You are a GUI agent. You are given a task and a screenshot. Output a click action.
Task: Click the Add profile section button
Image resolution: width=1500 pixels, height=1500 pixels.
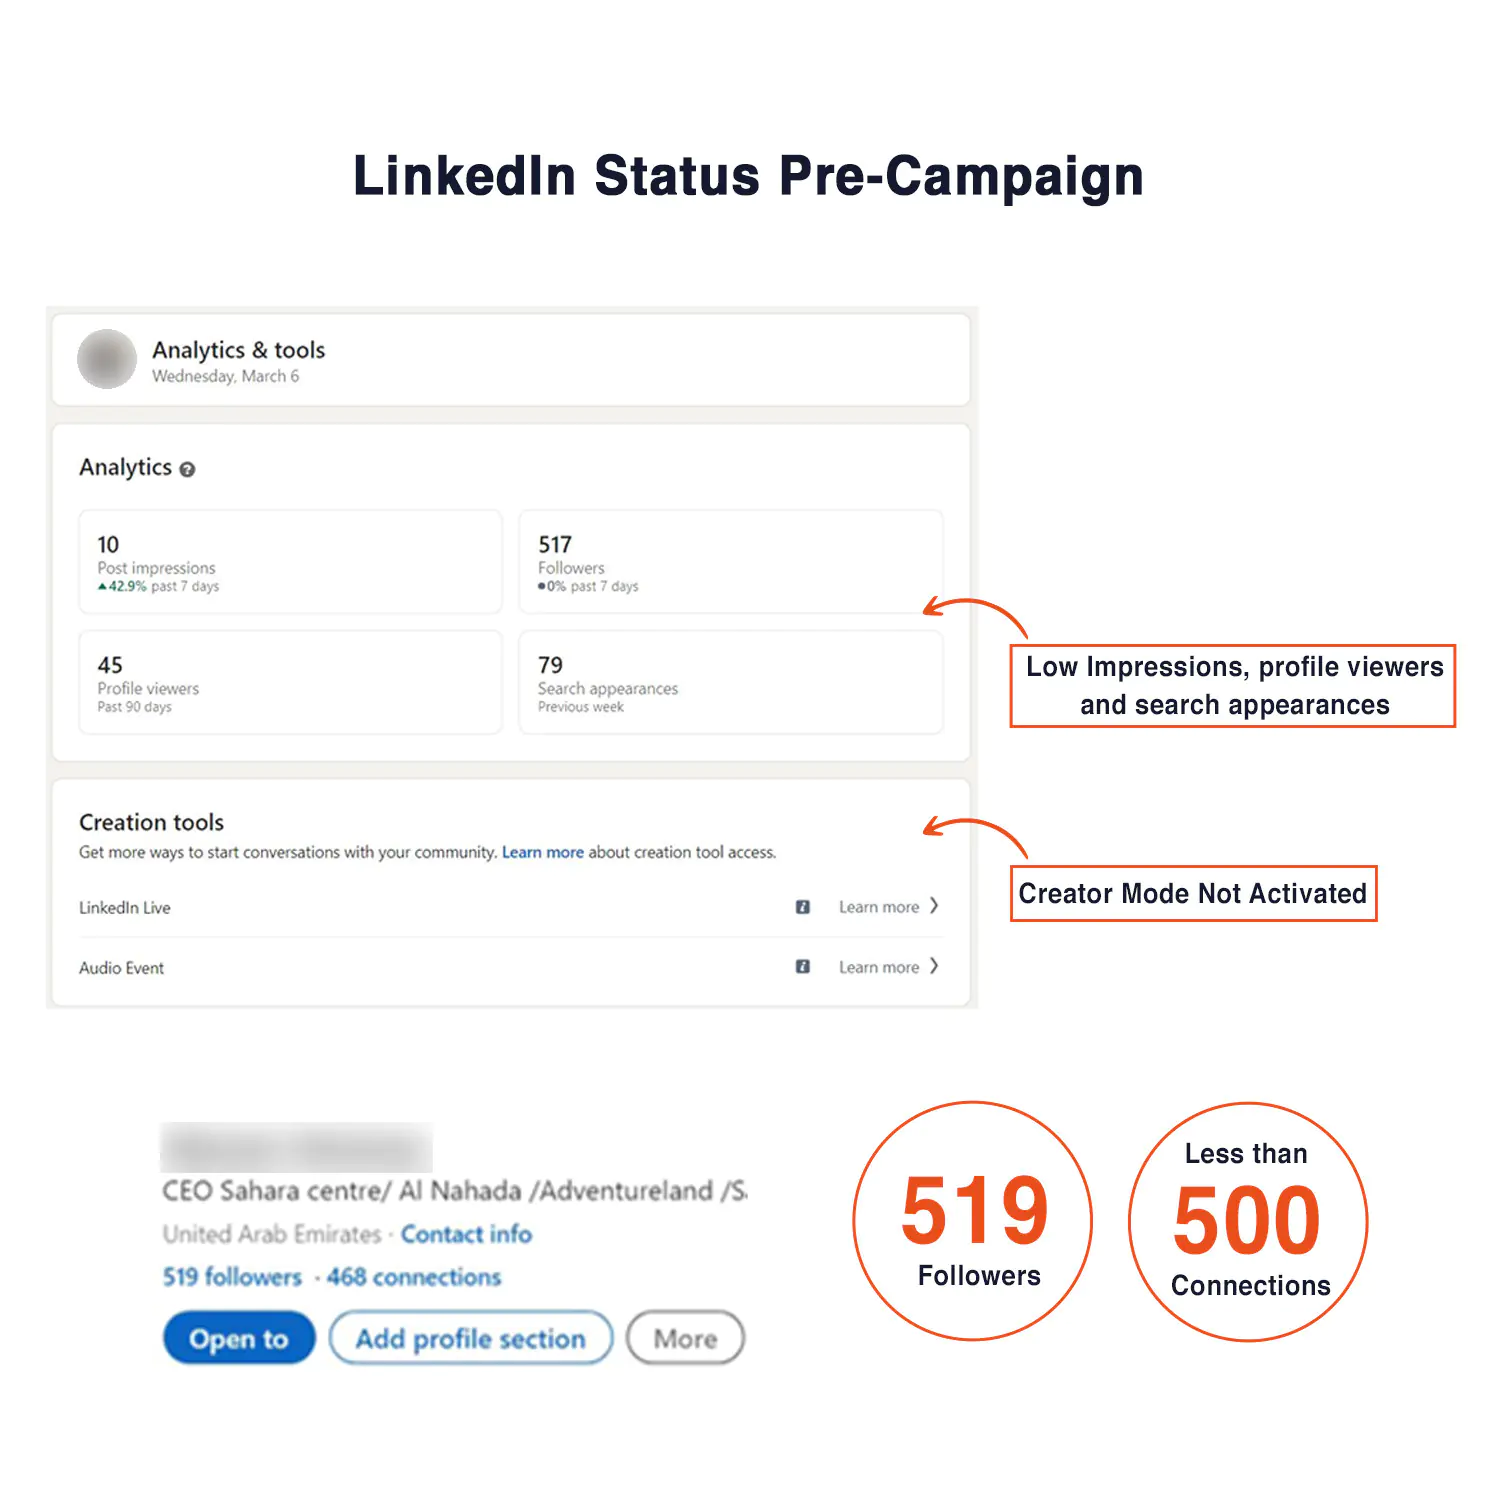(x=471, y=1338)
